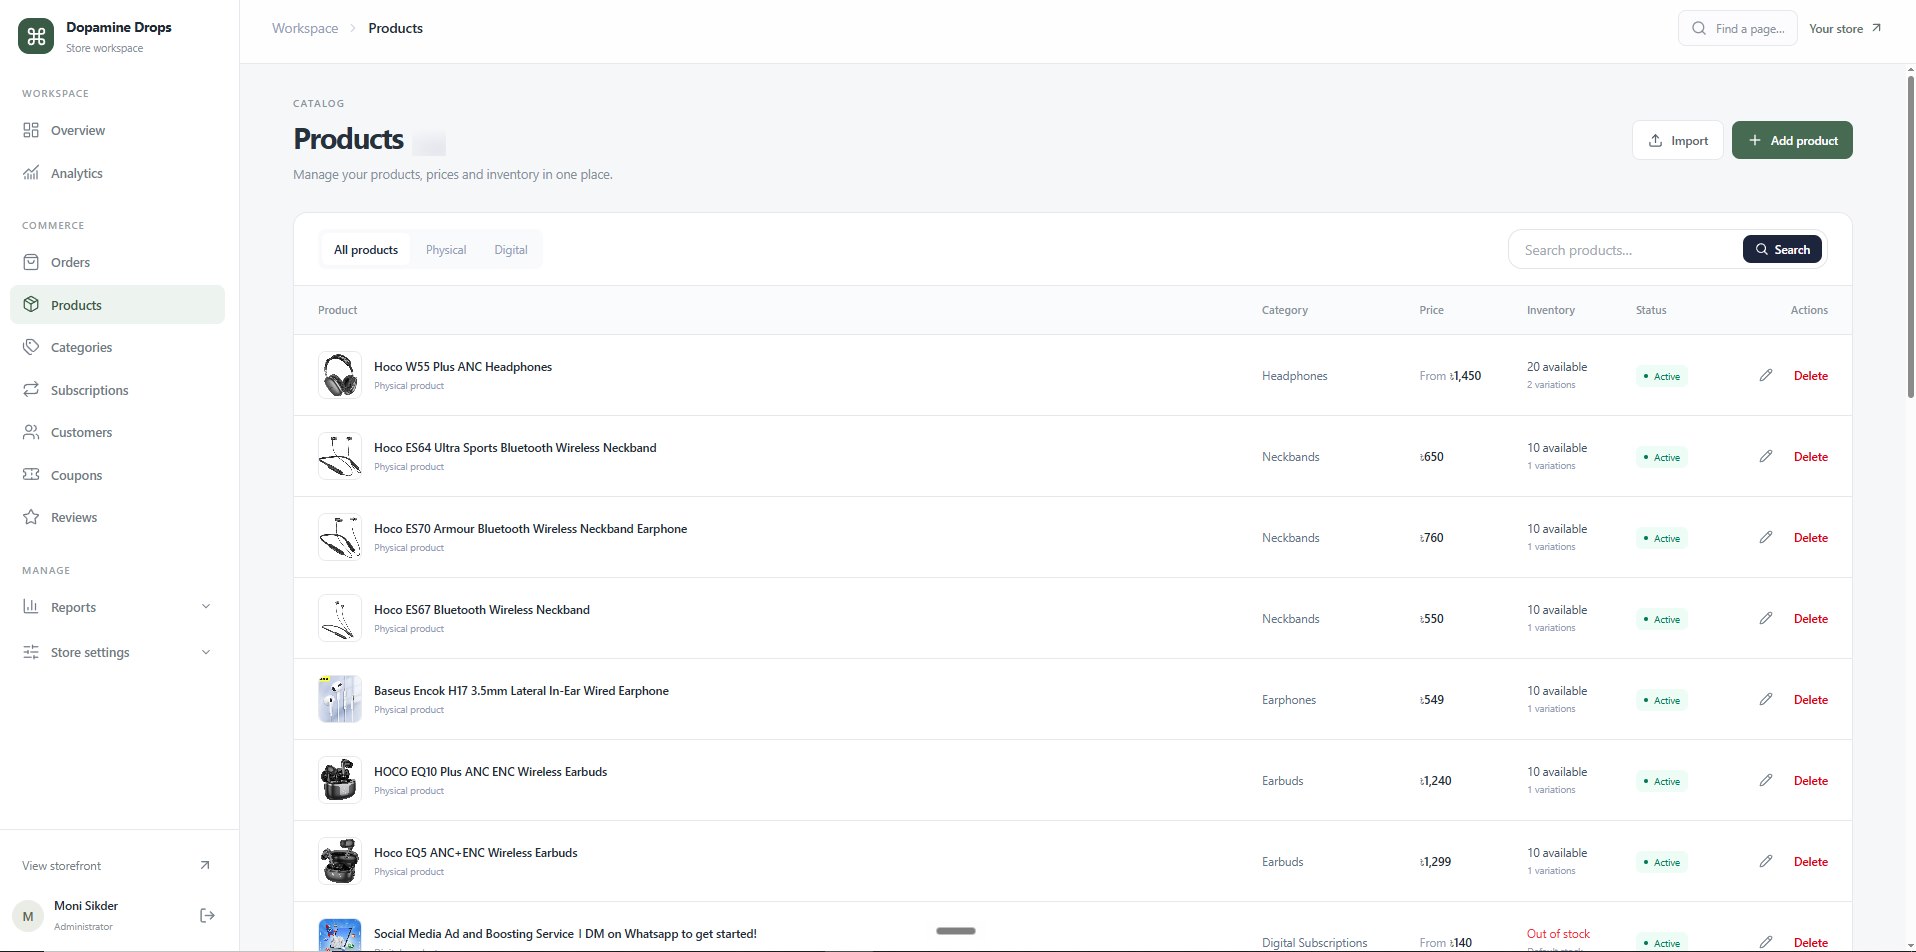Viewport: 1916px width, 952px height.
Task: Delete the Hoco EQ5 ANC+ENC Earbuds product
Action: click(x=1810, y=862)
